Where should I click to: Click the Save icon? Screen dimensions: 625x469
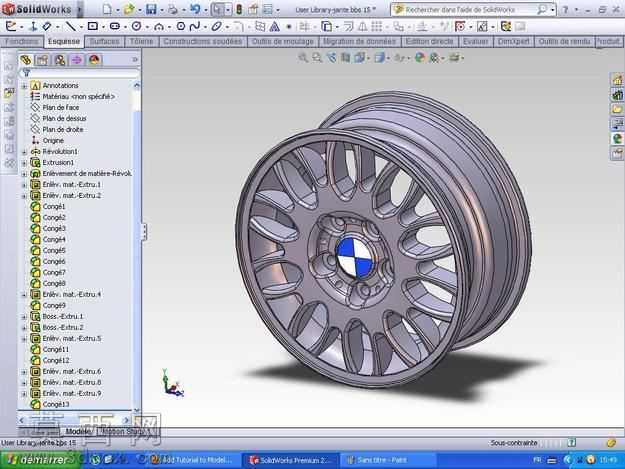(151, 9)
